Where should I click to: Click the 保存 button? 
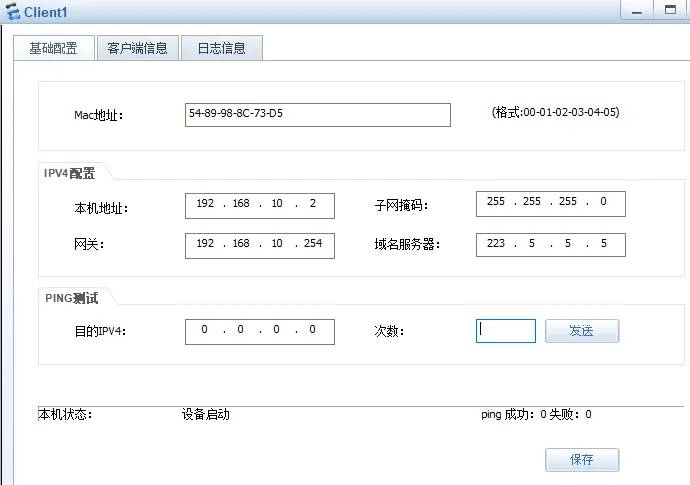click(x=582, y=460)
